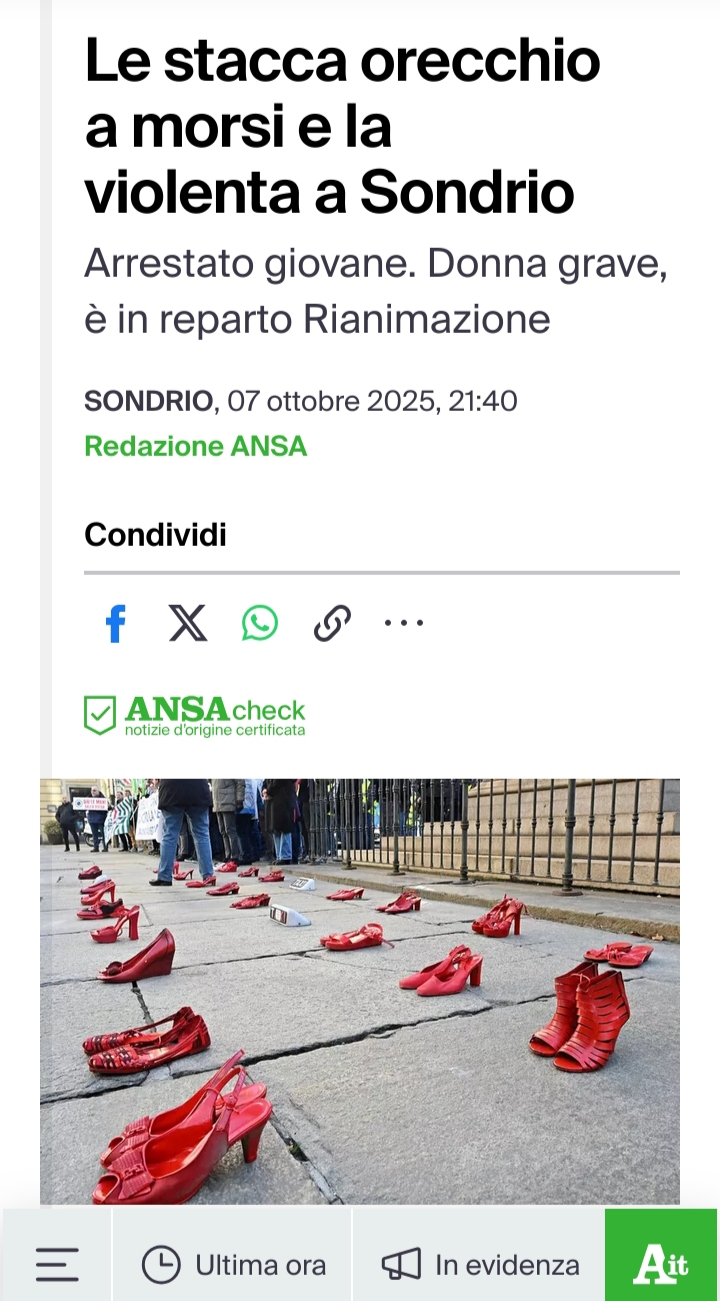Open the red shoes article photo

click(360, 991)
